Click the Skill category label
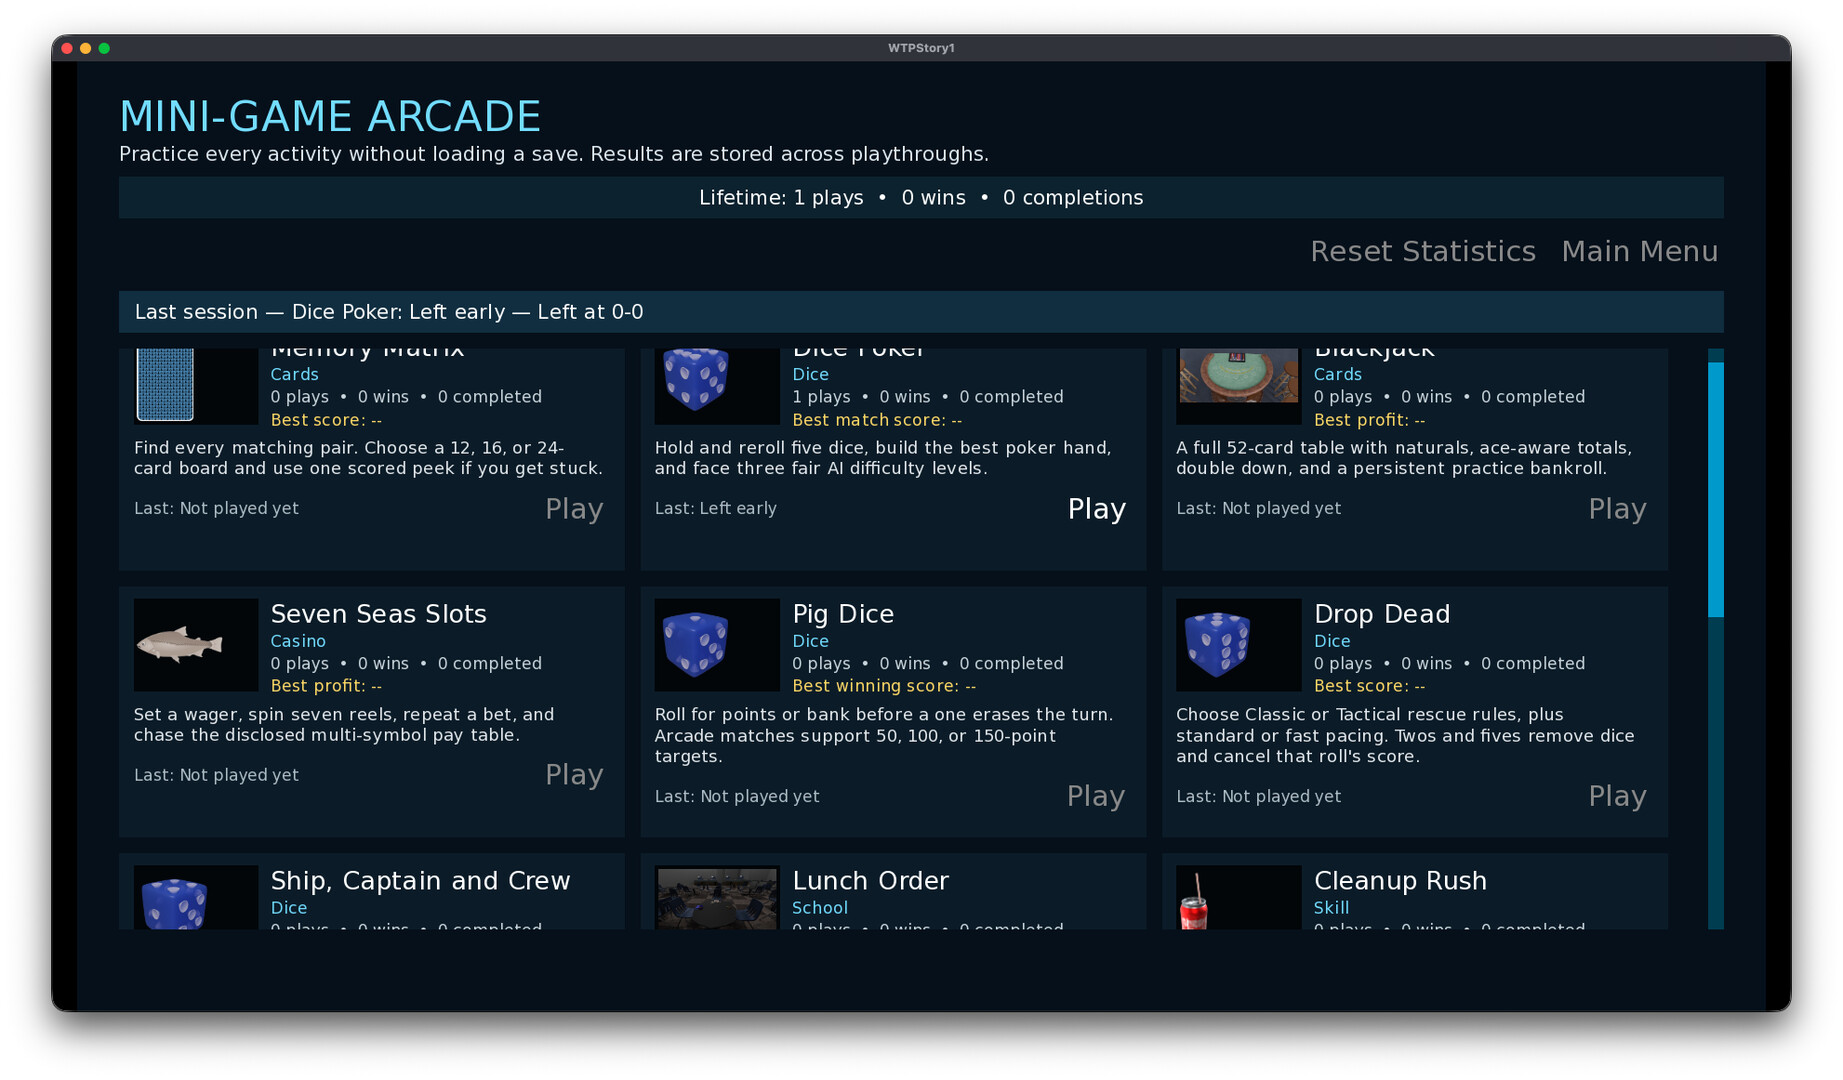This screenshot has height=1080, width=1843. point(1331,908)
